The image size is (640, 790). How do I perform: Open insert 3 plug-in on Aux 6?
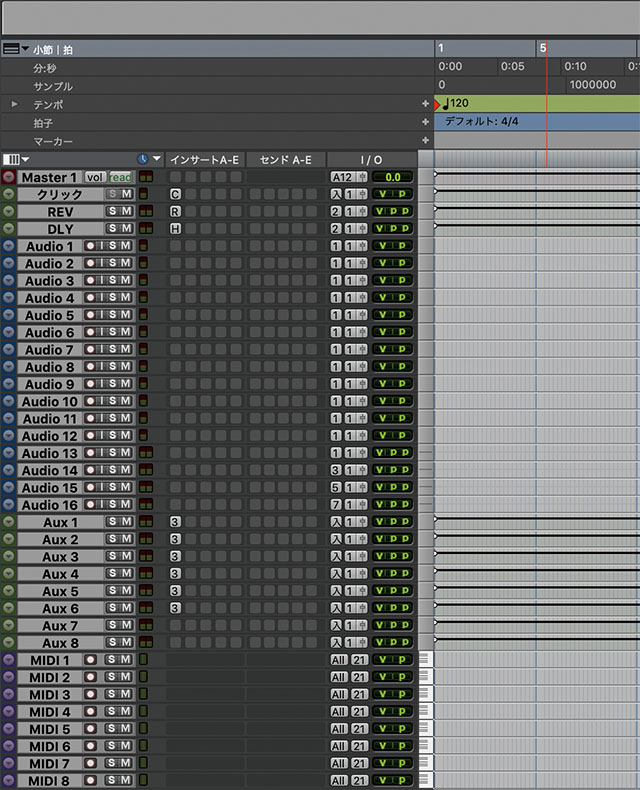[x=175, y=608]
